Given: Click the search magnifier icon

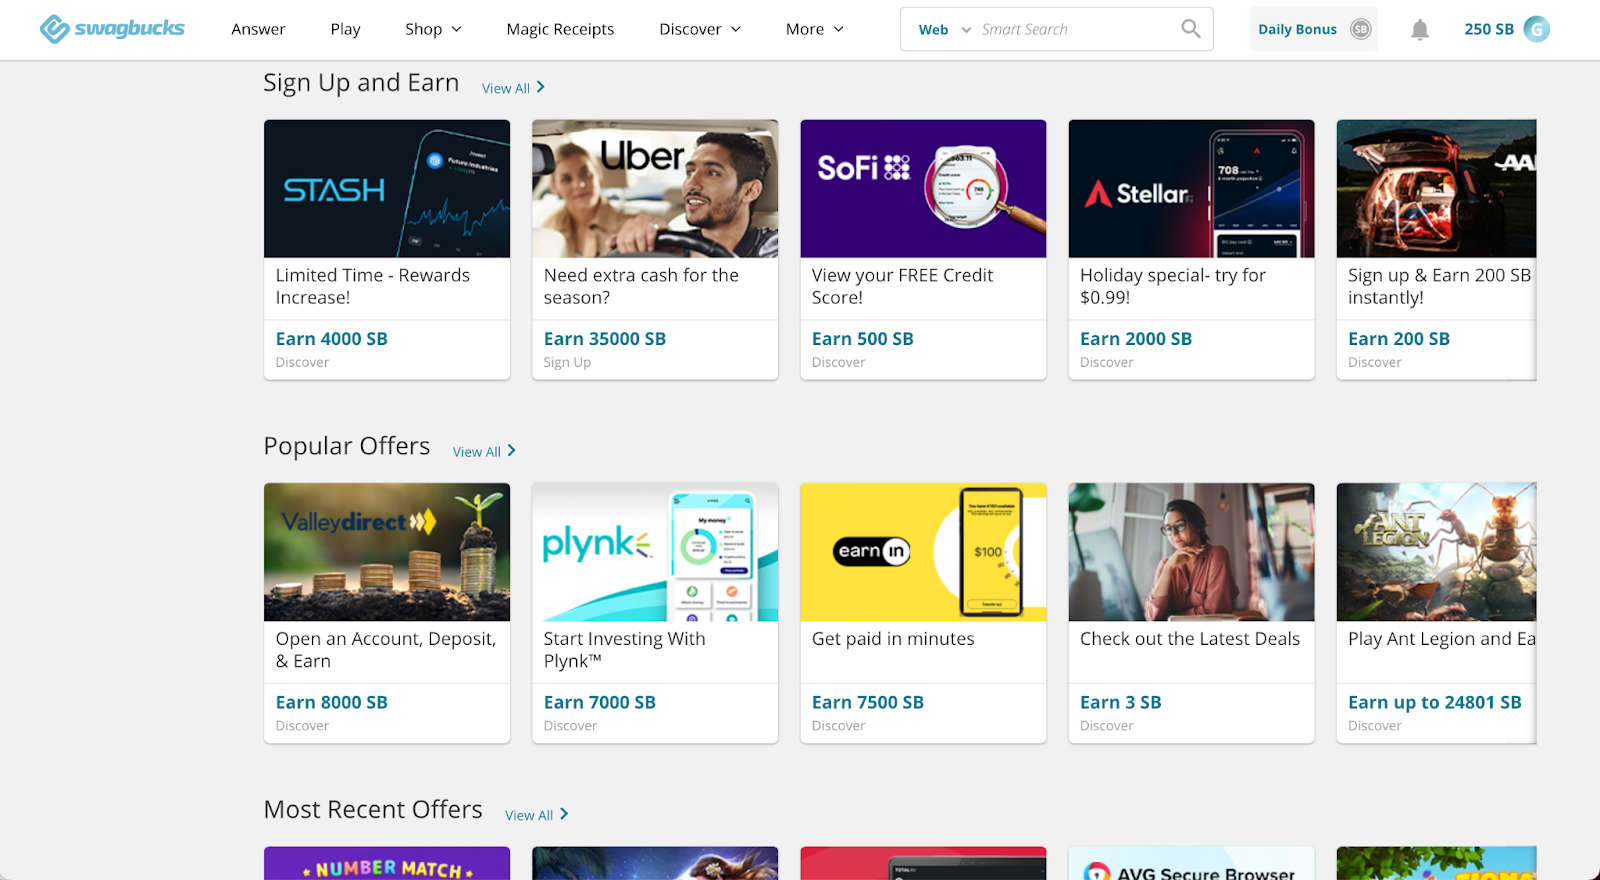Looking at the screenshot, I should click(1190, 29).
